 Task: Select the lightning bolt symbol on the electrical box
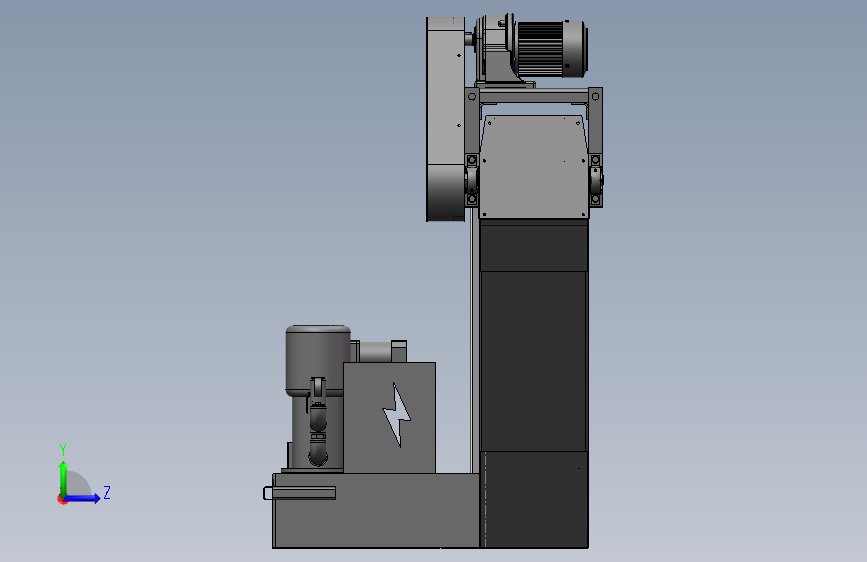(x=396, y=414)
